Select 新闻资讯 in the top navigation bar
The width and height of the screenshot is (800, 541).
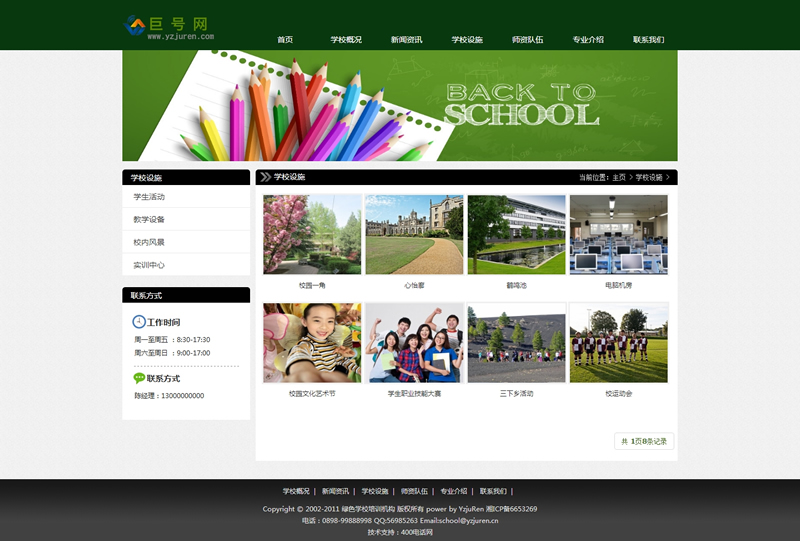pyautogui.click(x=406, y=40)
